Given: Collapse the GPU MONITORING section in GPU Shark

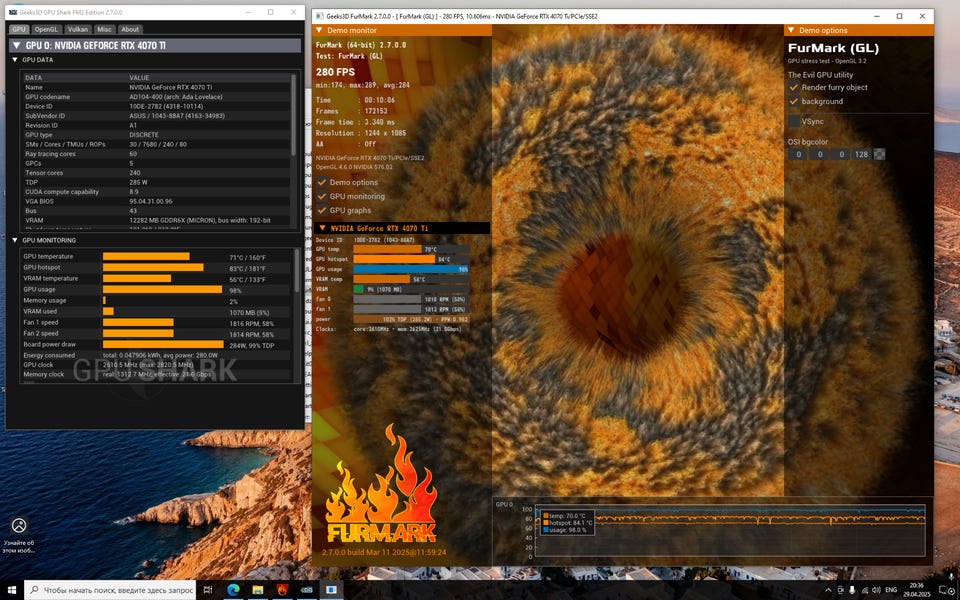Looking at the screenshot, I should click(x=16, y=240).
